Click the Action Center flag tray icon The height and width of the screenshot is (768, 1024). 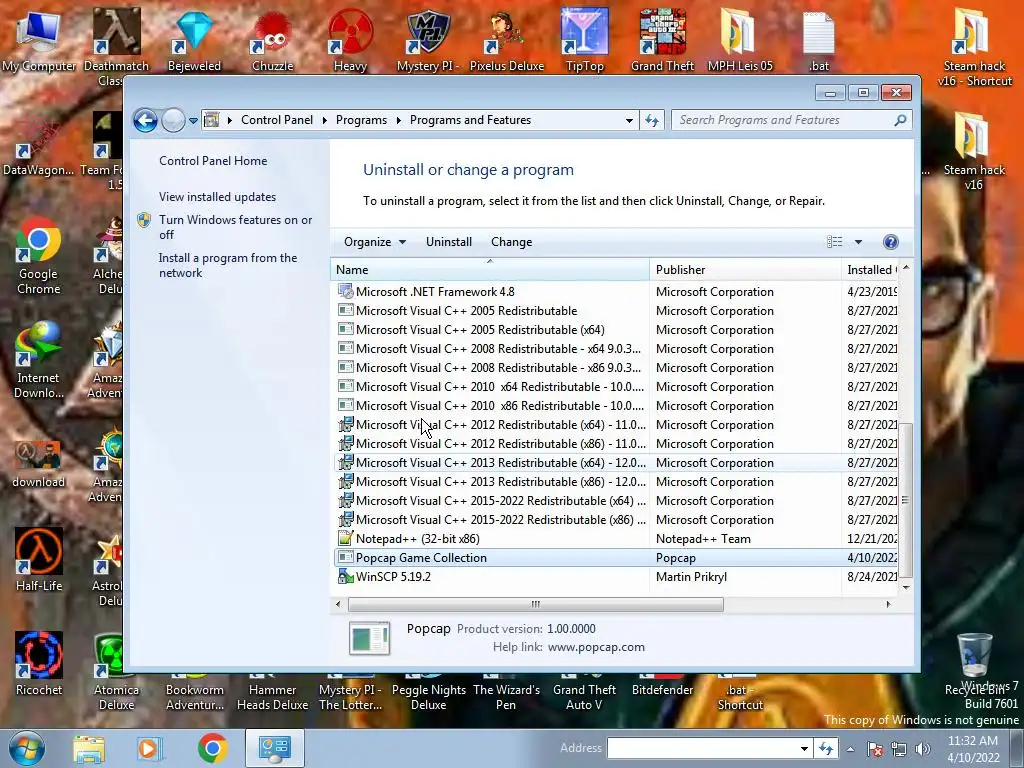[x=875, y=749]
